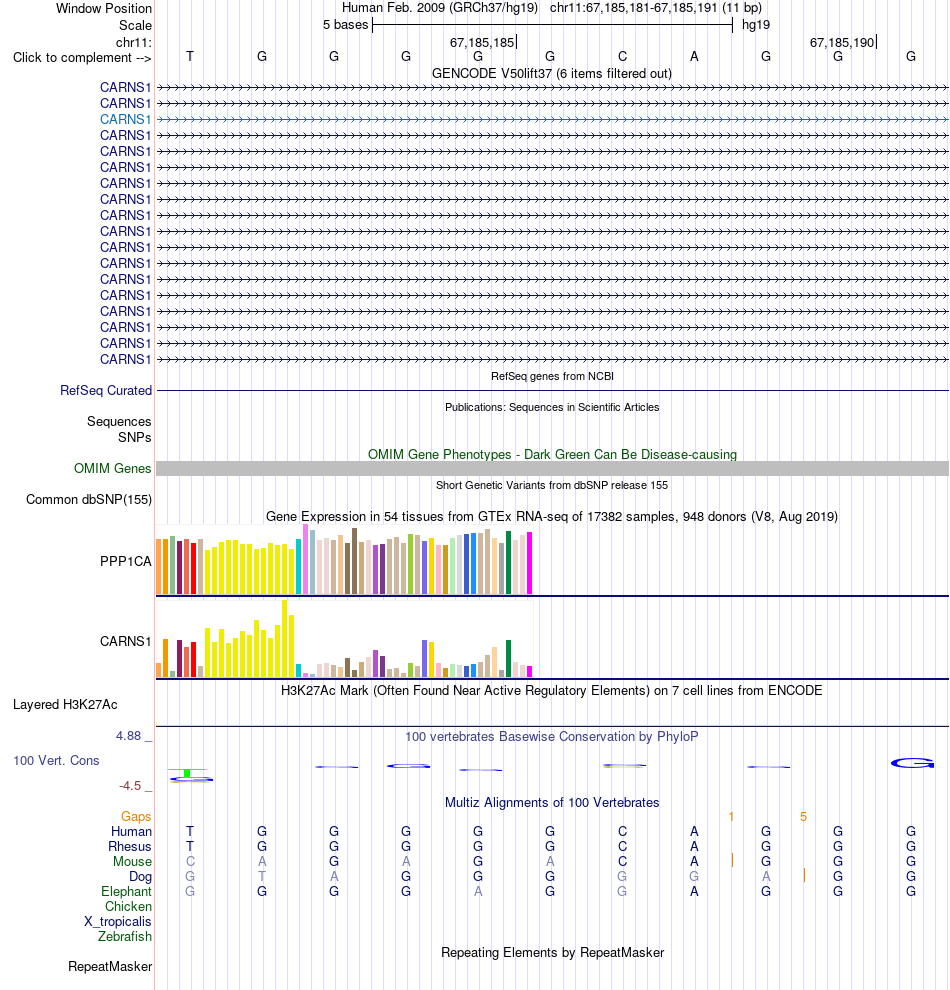This screenshot has width=950, height=990.
Task: Click the 'SNPs' track label
Action: 134,437
